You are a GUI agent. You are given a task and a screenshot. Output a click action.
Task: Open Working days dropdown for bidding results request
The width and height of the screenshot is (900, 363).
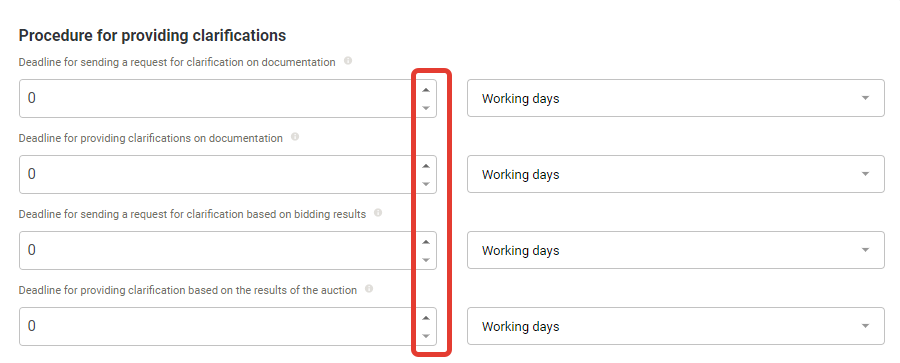(676, 250)
